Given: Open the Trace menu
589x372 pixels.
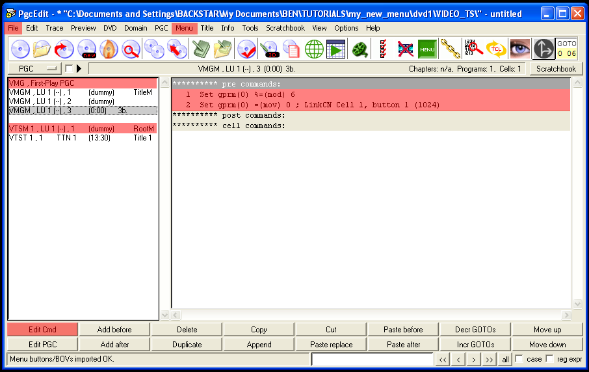Looking at the screenshot, I should click(54, 28).
